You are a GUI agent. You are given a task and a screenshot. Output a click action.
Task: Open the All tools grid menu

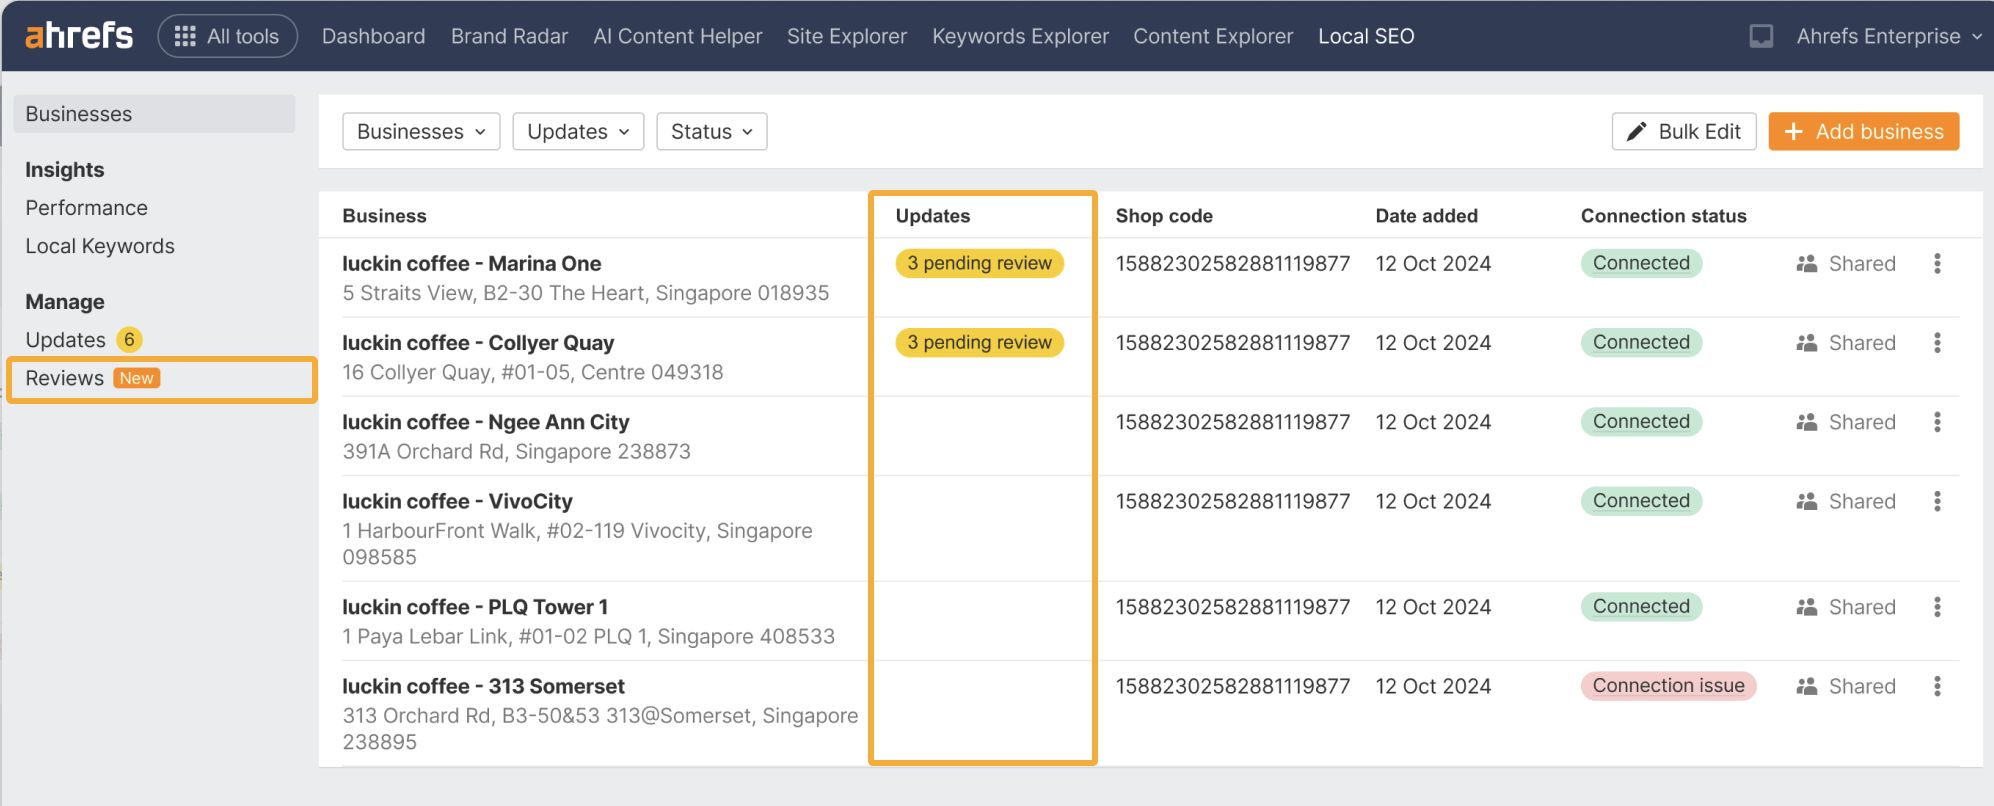coord(228,36)
